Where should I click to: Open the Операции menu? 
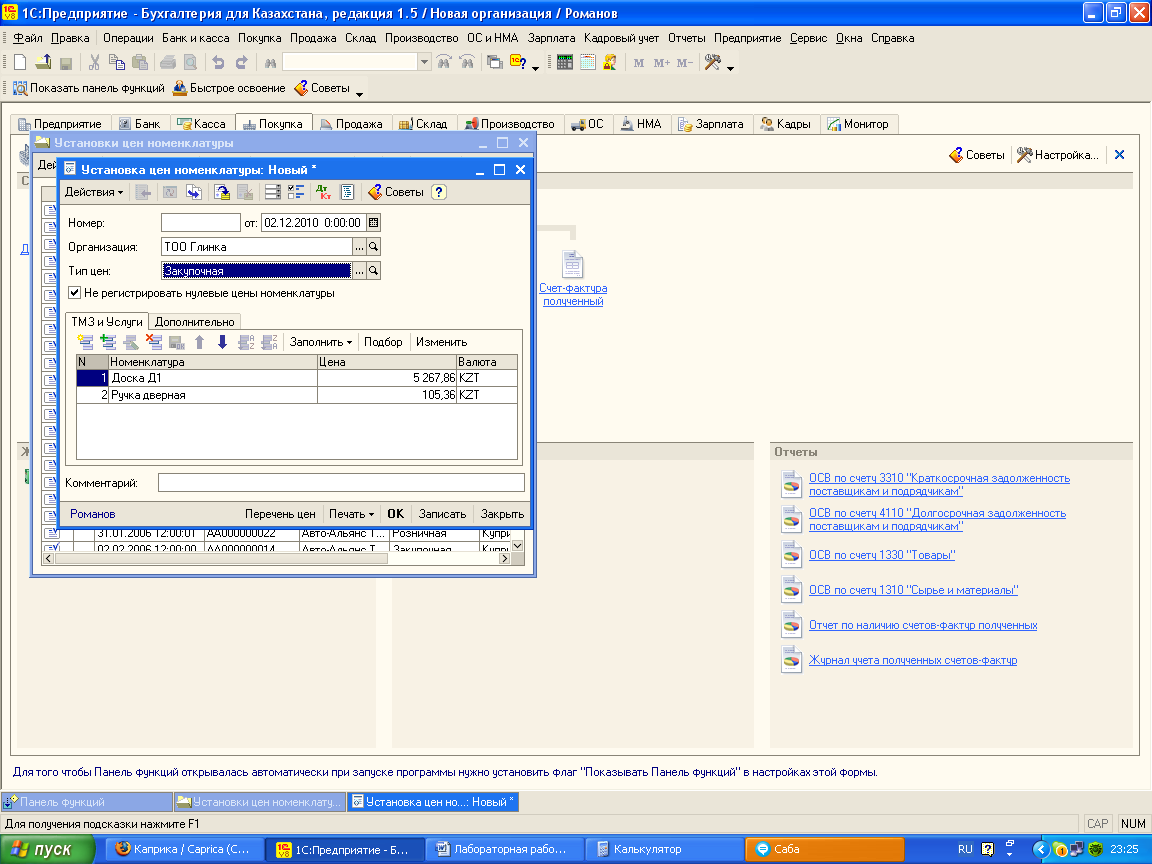pos(128,38)
